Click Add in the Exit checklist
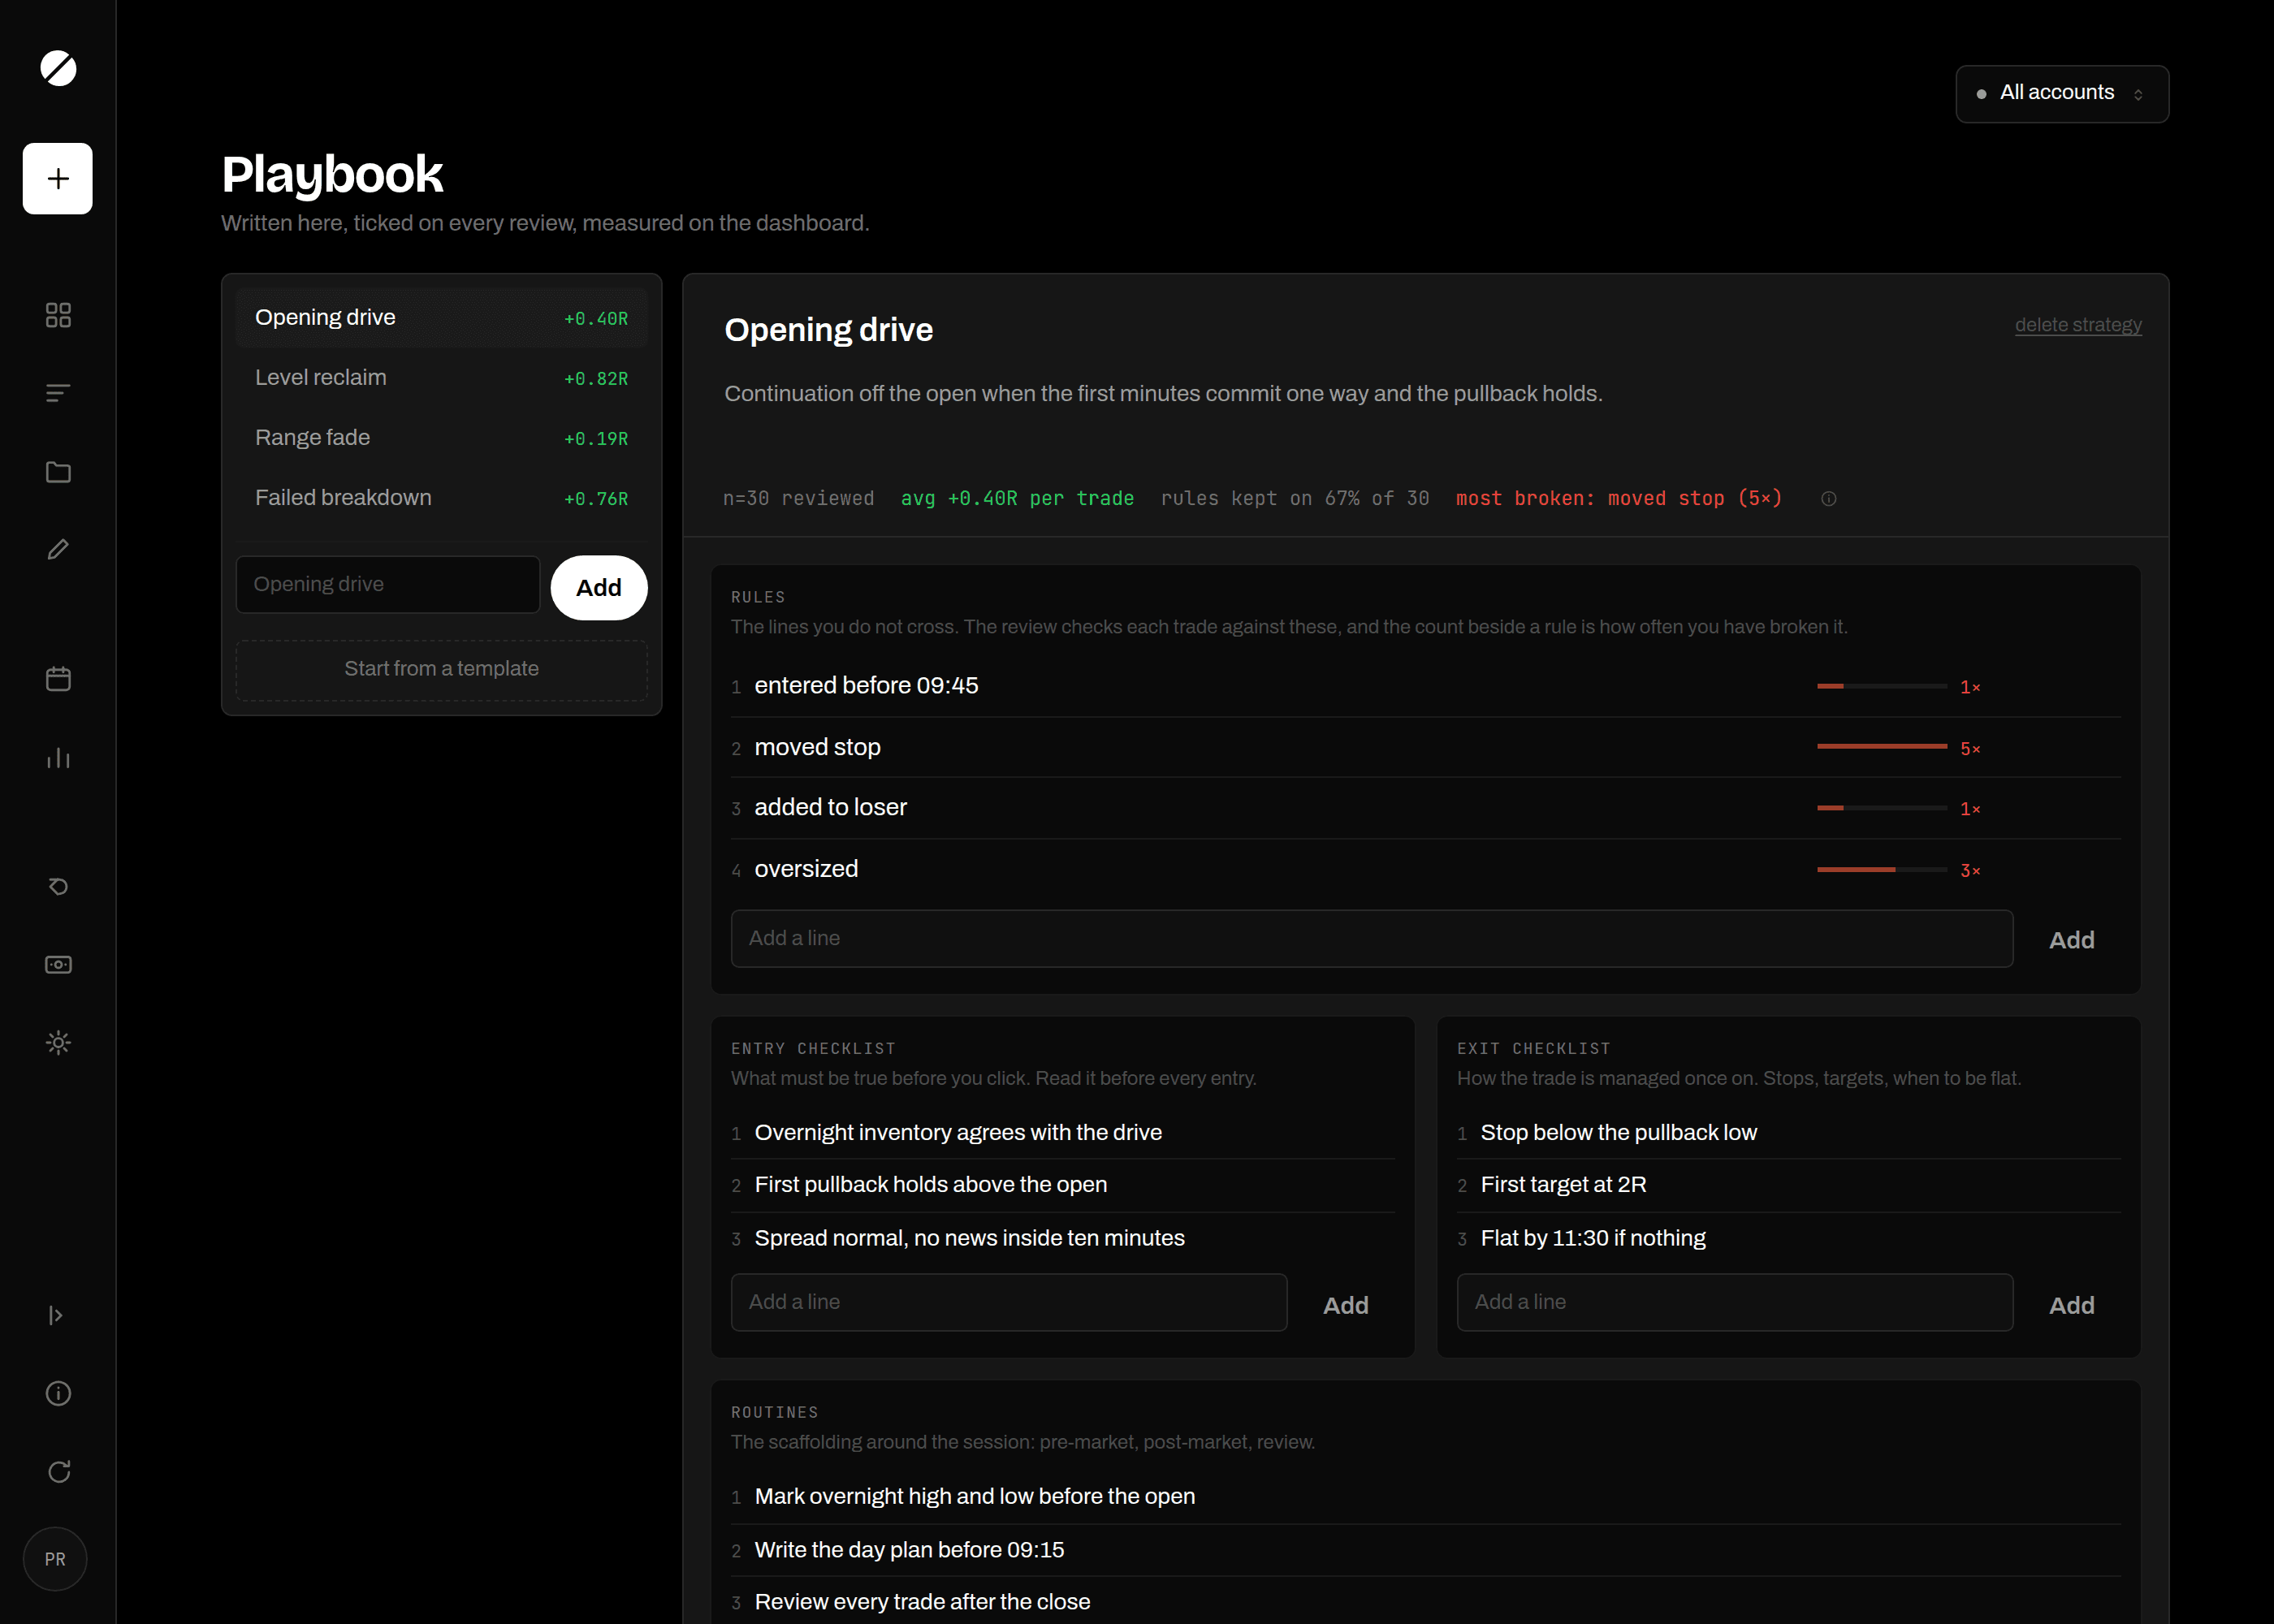Image resolution: width=2274 pixels, height=1624 pixels. coord(2071,1305)
